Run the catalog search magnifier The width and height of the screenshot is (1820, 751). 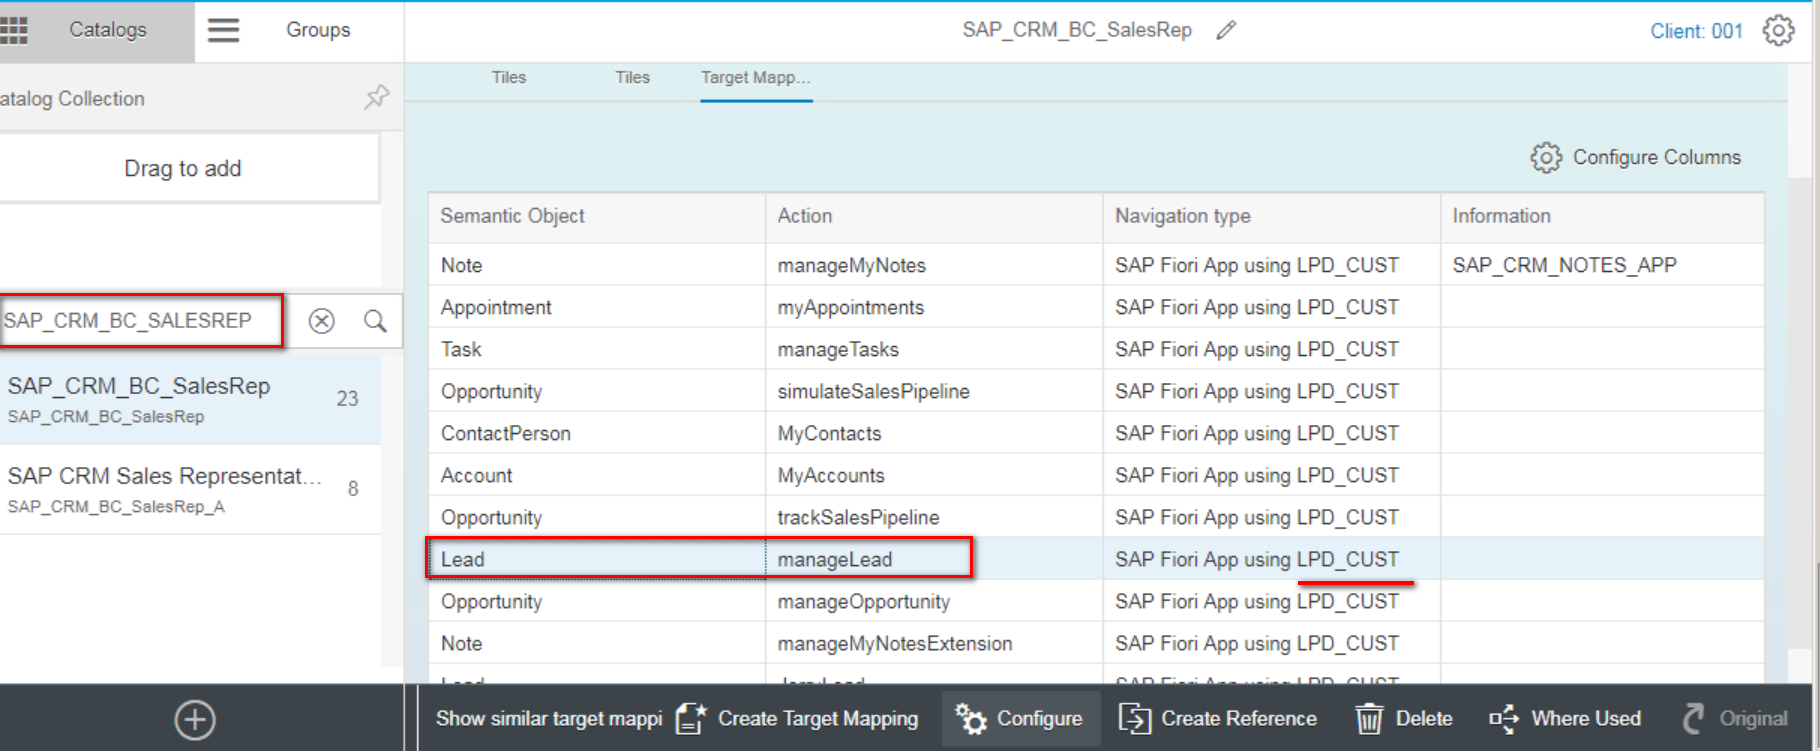[x=375, y=321]
